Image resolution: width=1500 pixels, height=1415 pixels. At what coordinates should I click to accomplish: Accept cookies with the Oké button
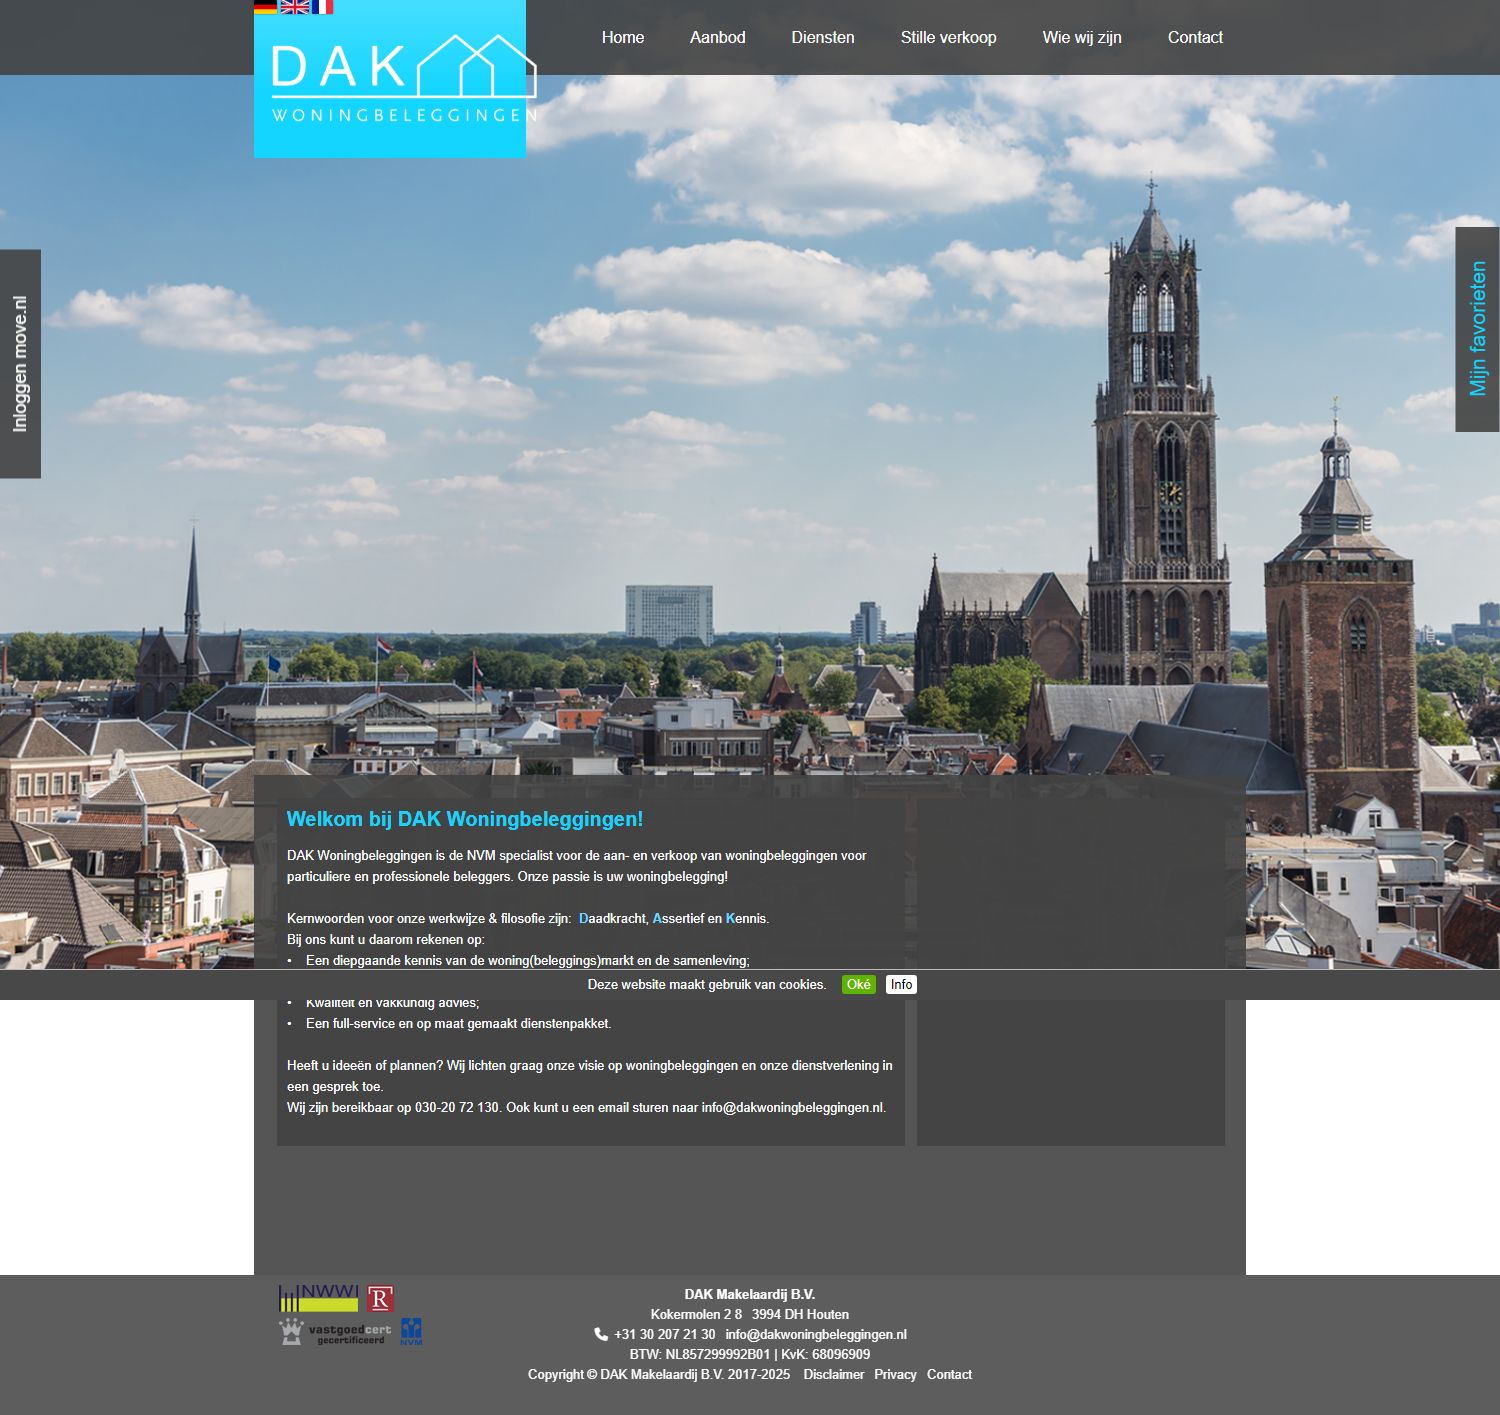pos(859,984)
